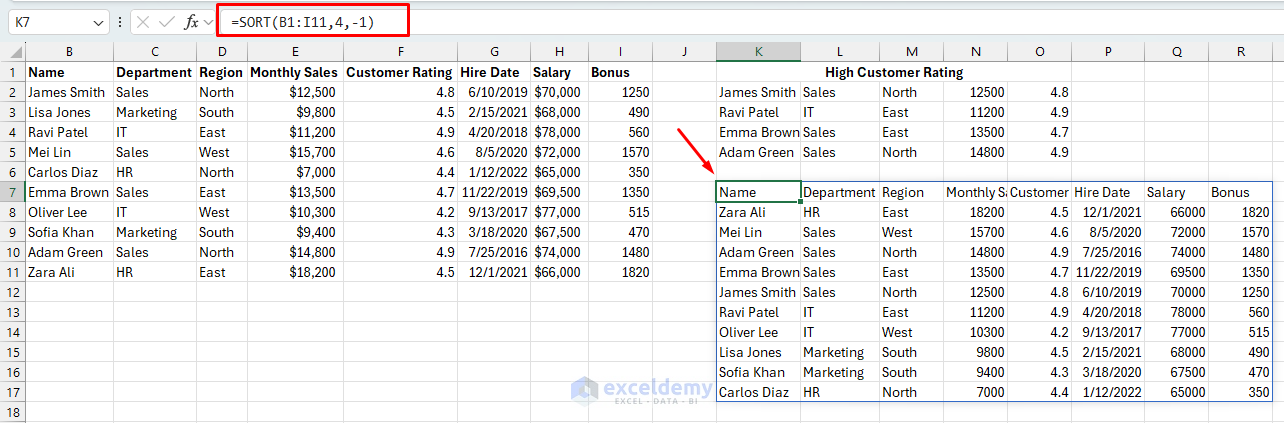Select row 18 header
The image size is (1284, 423).
[13, 412]
